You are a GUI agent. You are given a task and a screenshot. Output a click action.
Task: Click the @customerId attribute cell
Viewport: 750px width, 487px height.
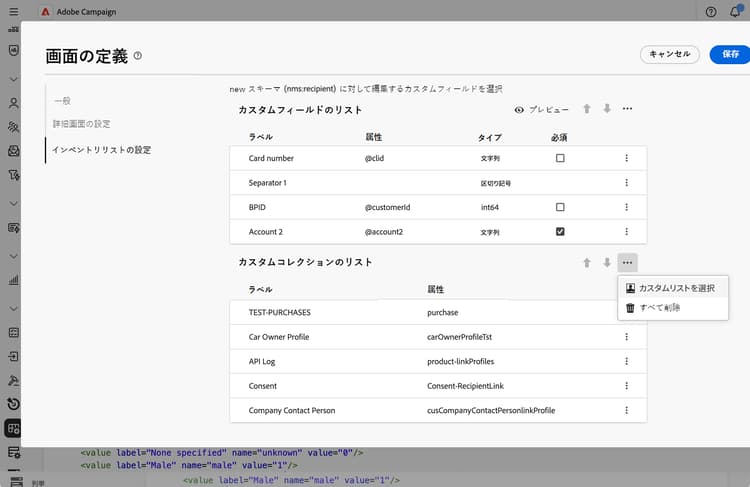[x=387, y=207]
